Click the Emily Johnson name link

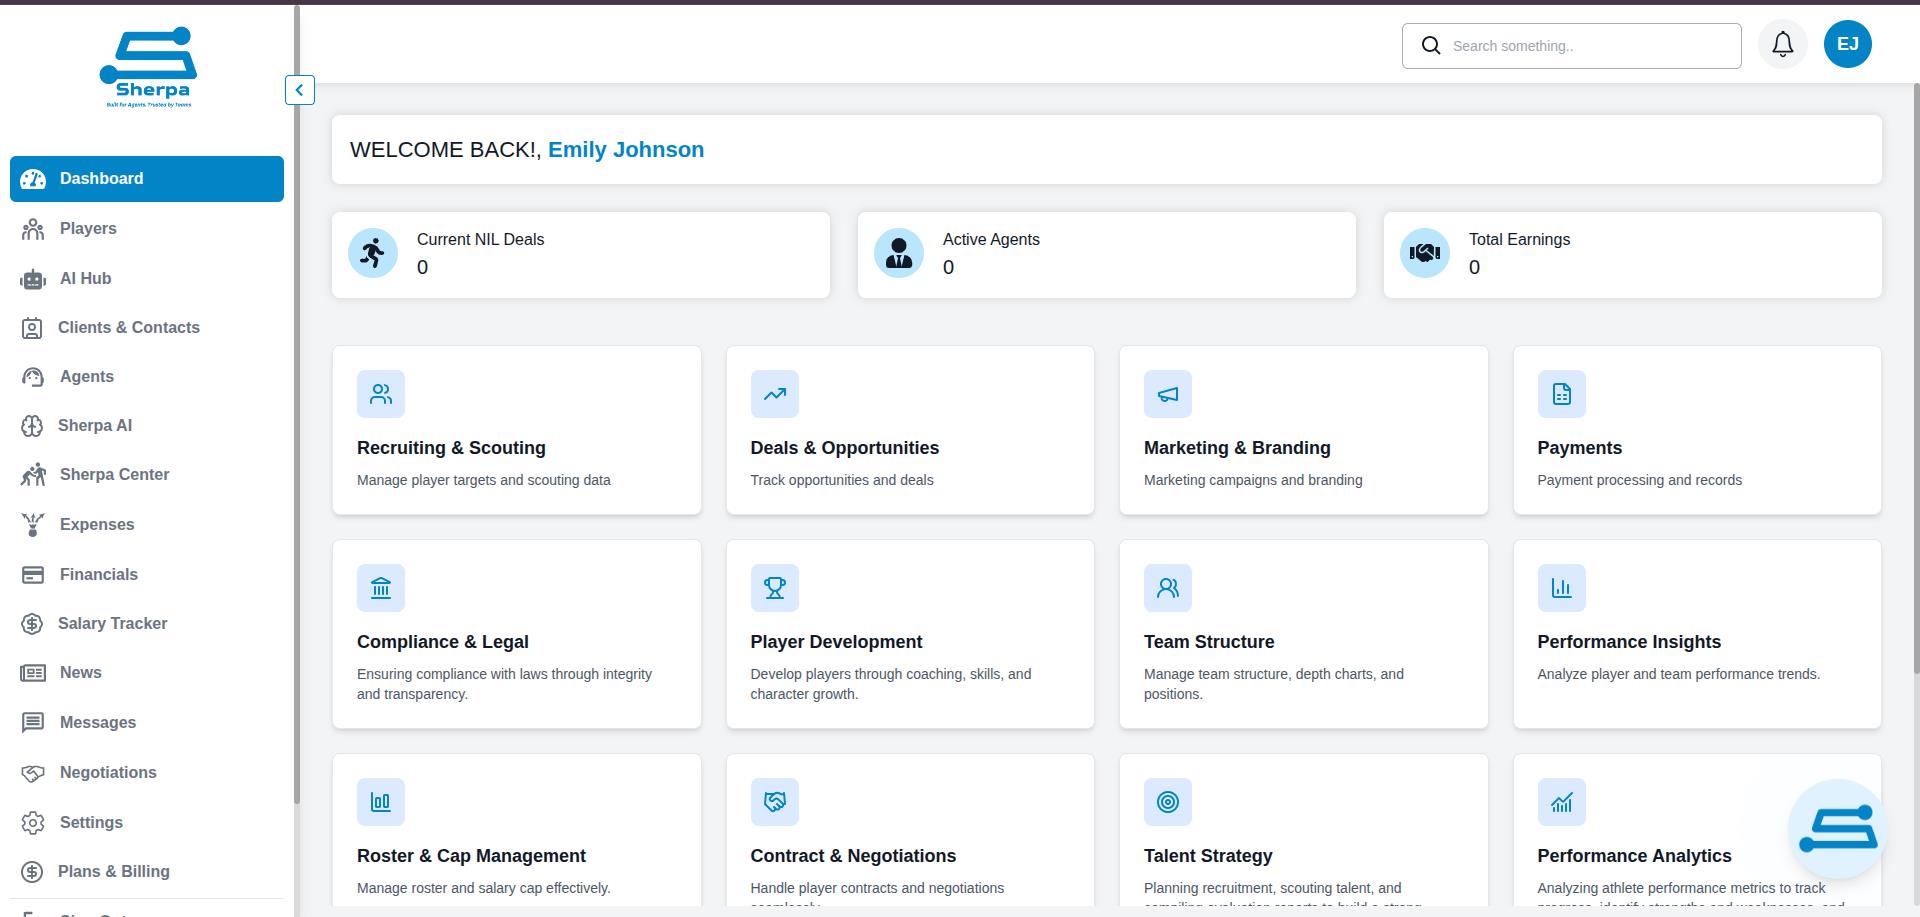point(626,149)
